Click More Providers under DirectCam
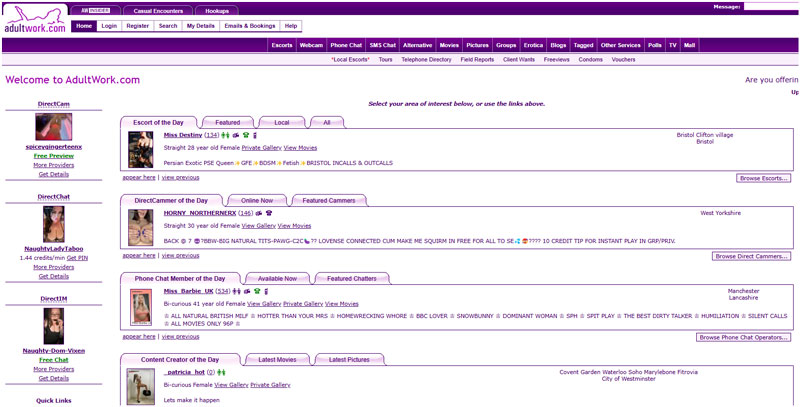Screen dimensions: 800x407 [x=54, y=165]
